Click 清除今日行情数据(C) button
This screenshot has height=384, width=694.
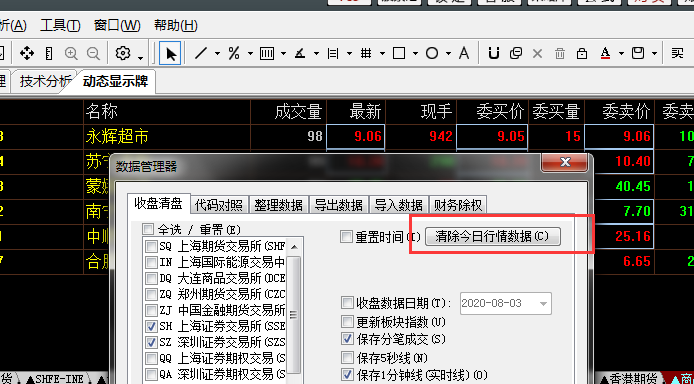point(493,236)
